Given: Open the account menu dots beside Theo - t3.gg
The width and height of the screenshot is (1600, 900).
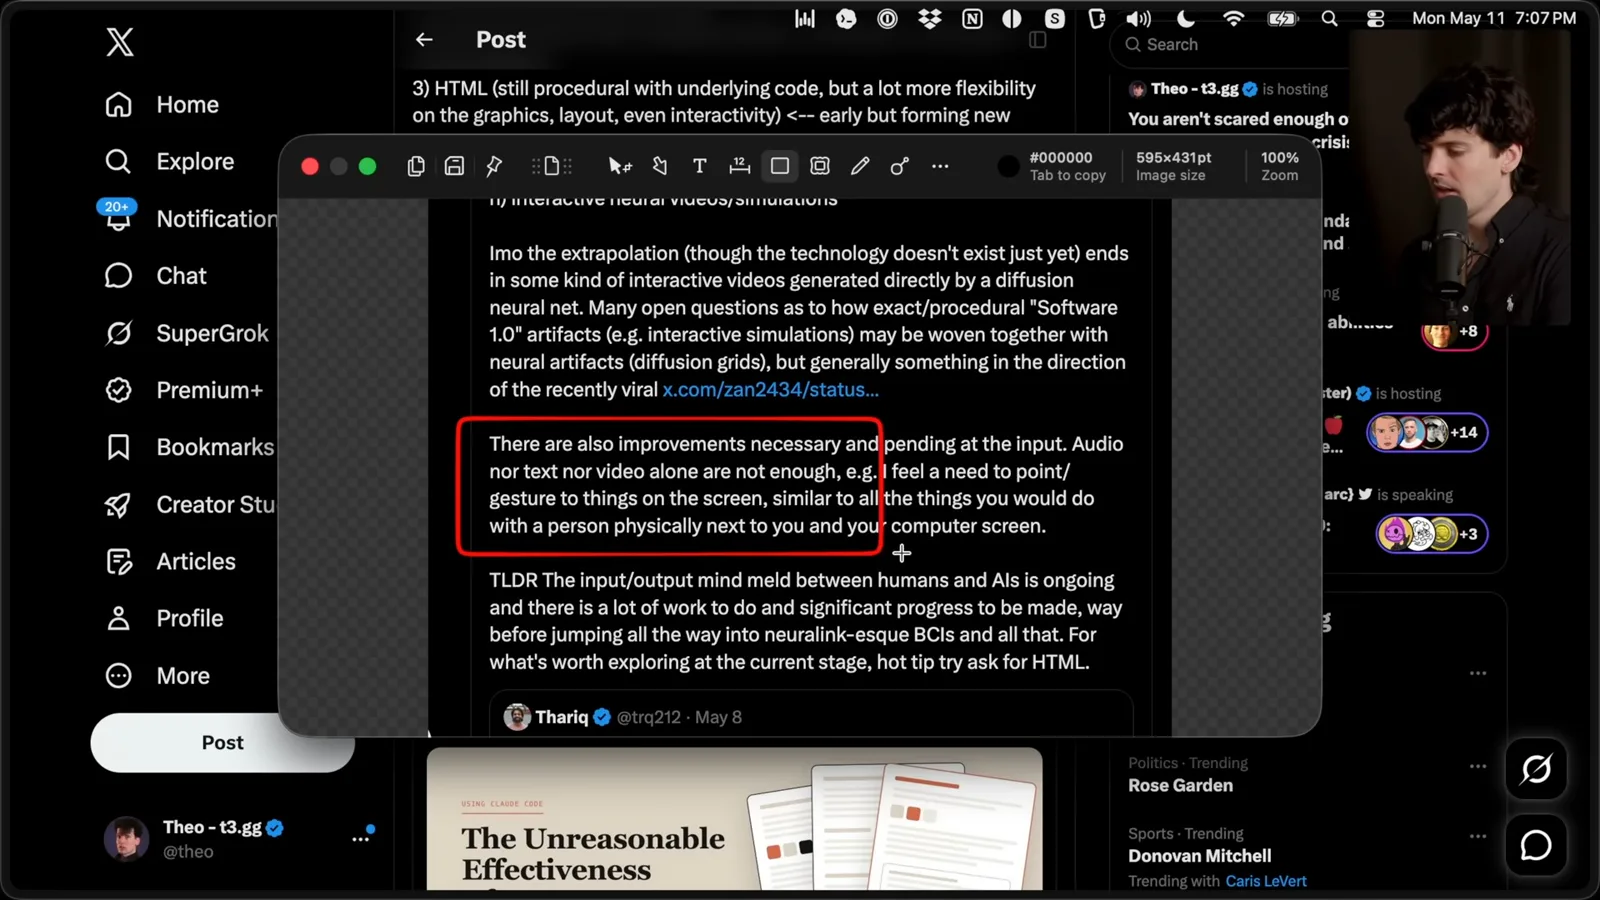Looking at the screenshot, I should click(360, 839).
